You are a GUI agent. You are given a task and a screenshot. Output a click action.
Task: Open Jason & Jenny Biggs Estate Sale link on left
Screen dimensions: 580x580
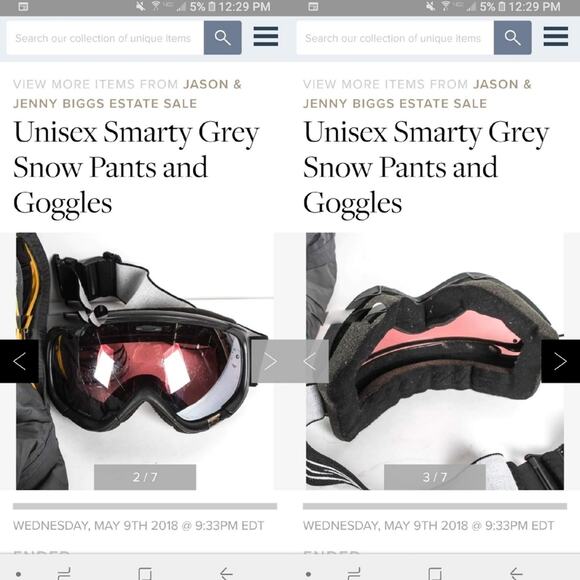[x=127, y=94]
